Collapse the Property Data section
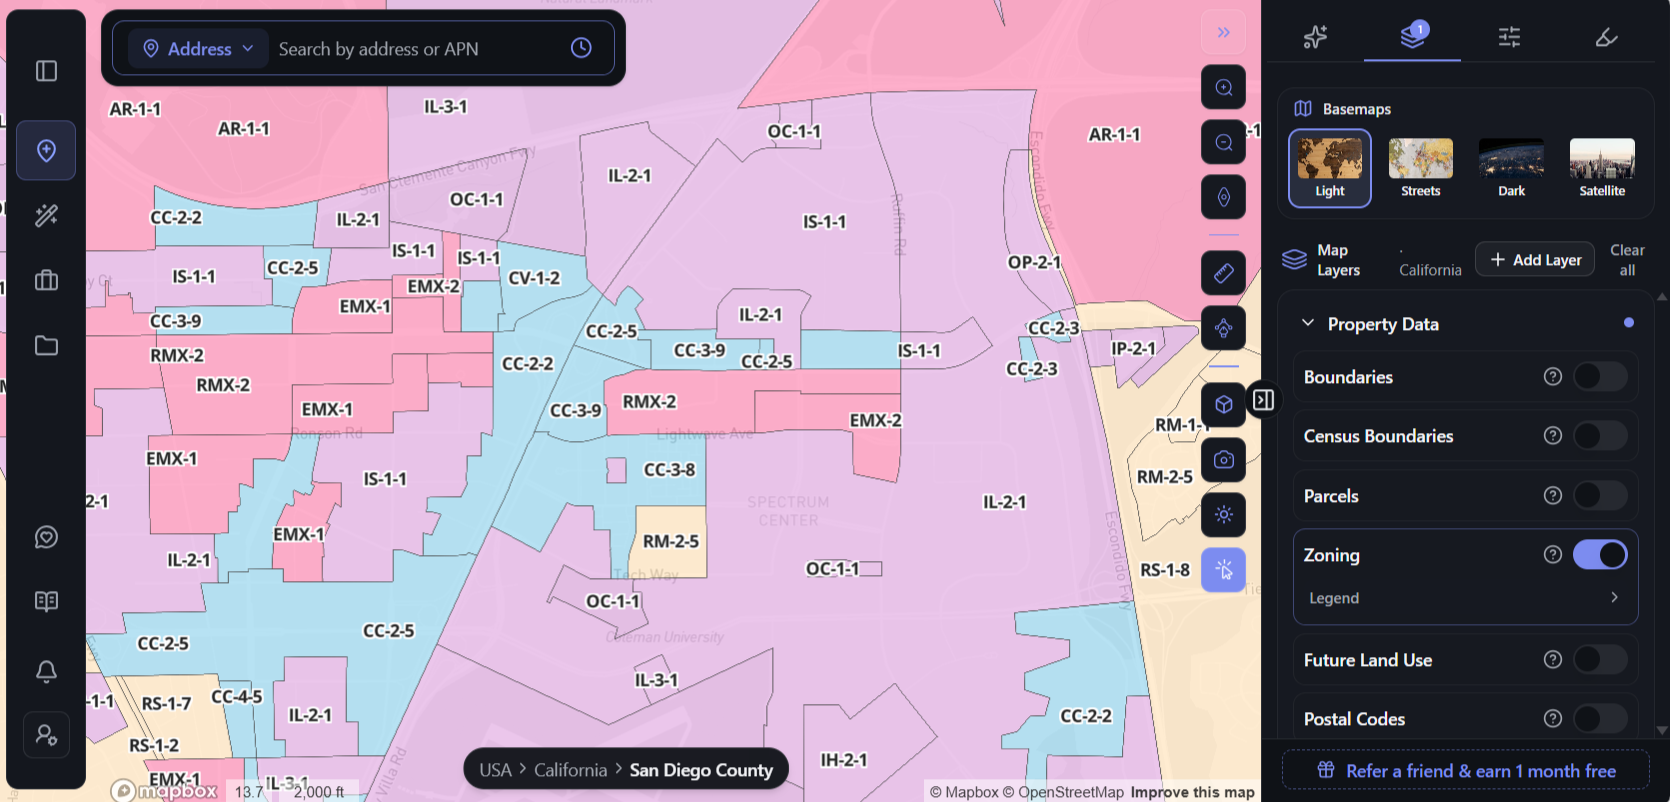The height and width of the screenshot is (802, 1670). coord(1307,323)
